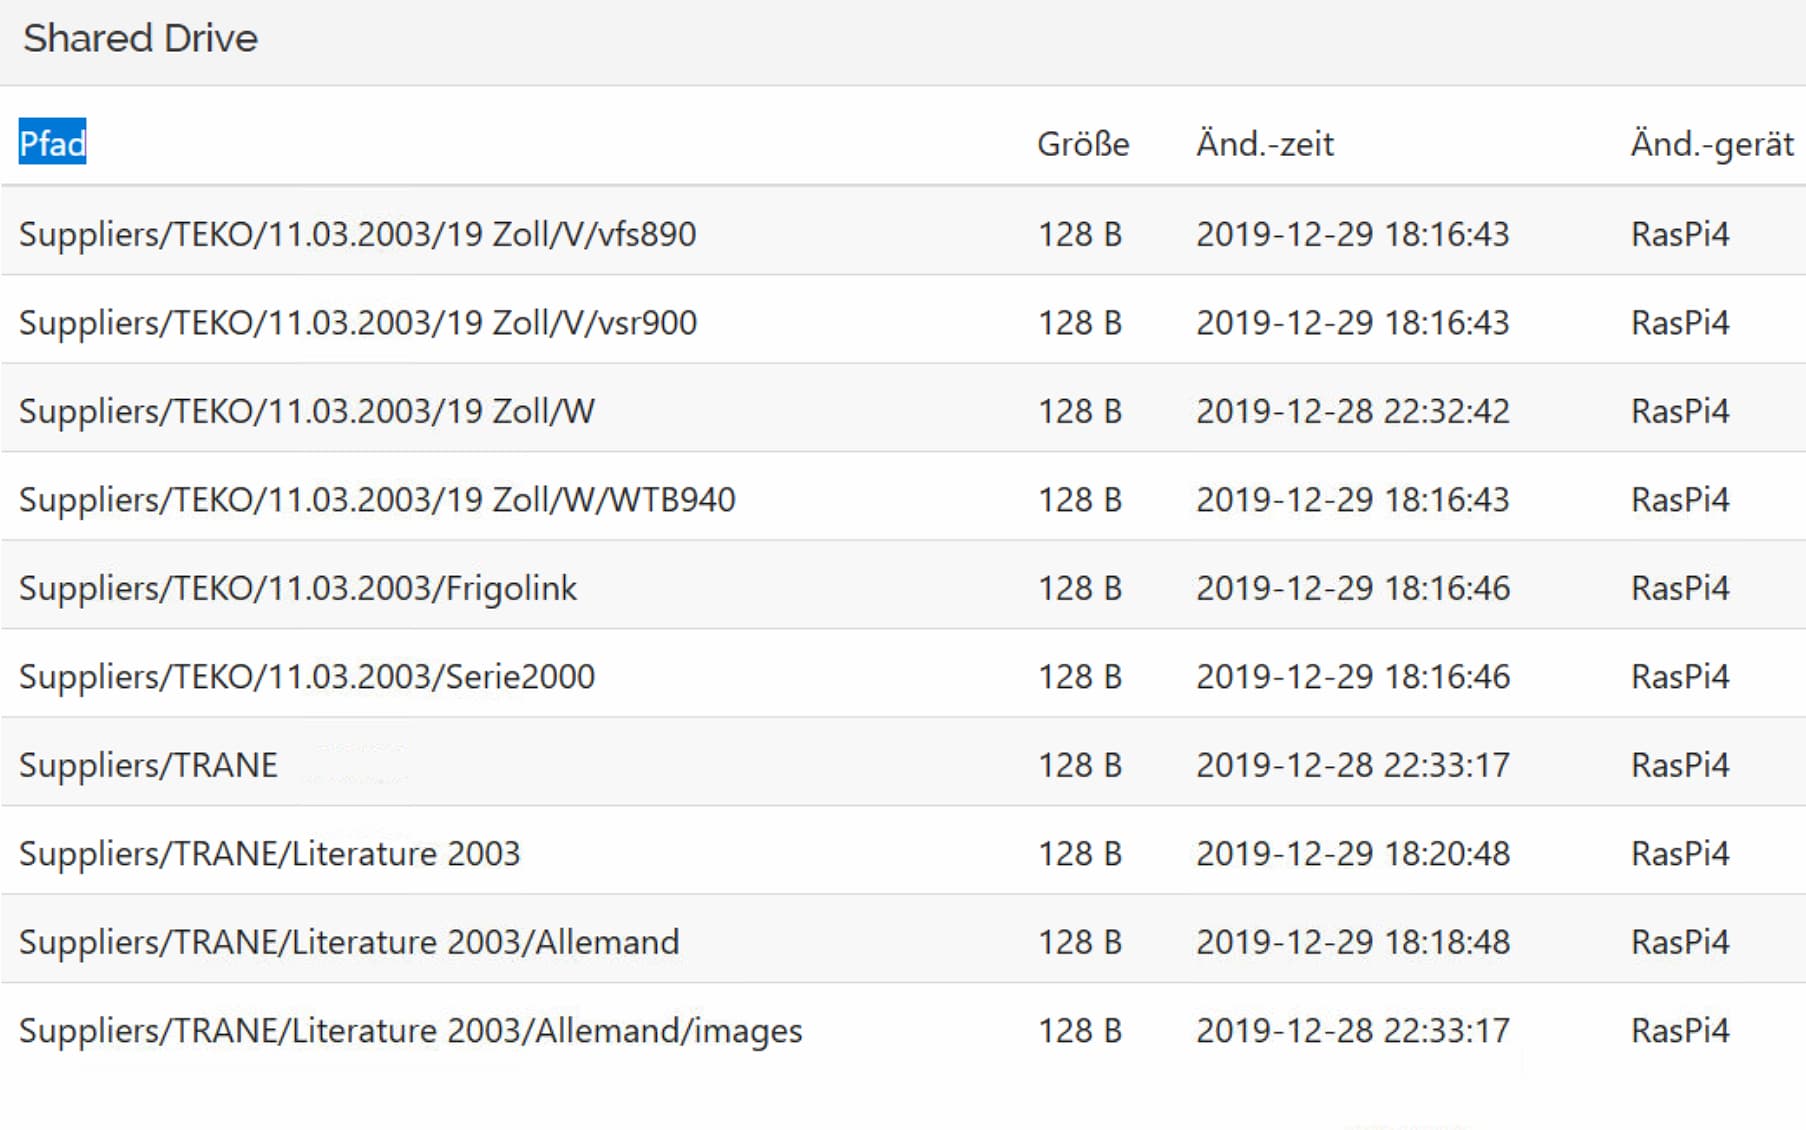Click RasPi4 device in vfs890 row

(1680, 234)
